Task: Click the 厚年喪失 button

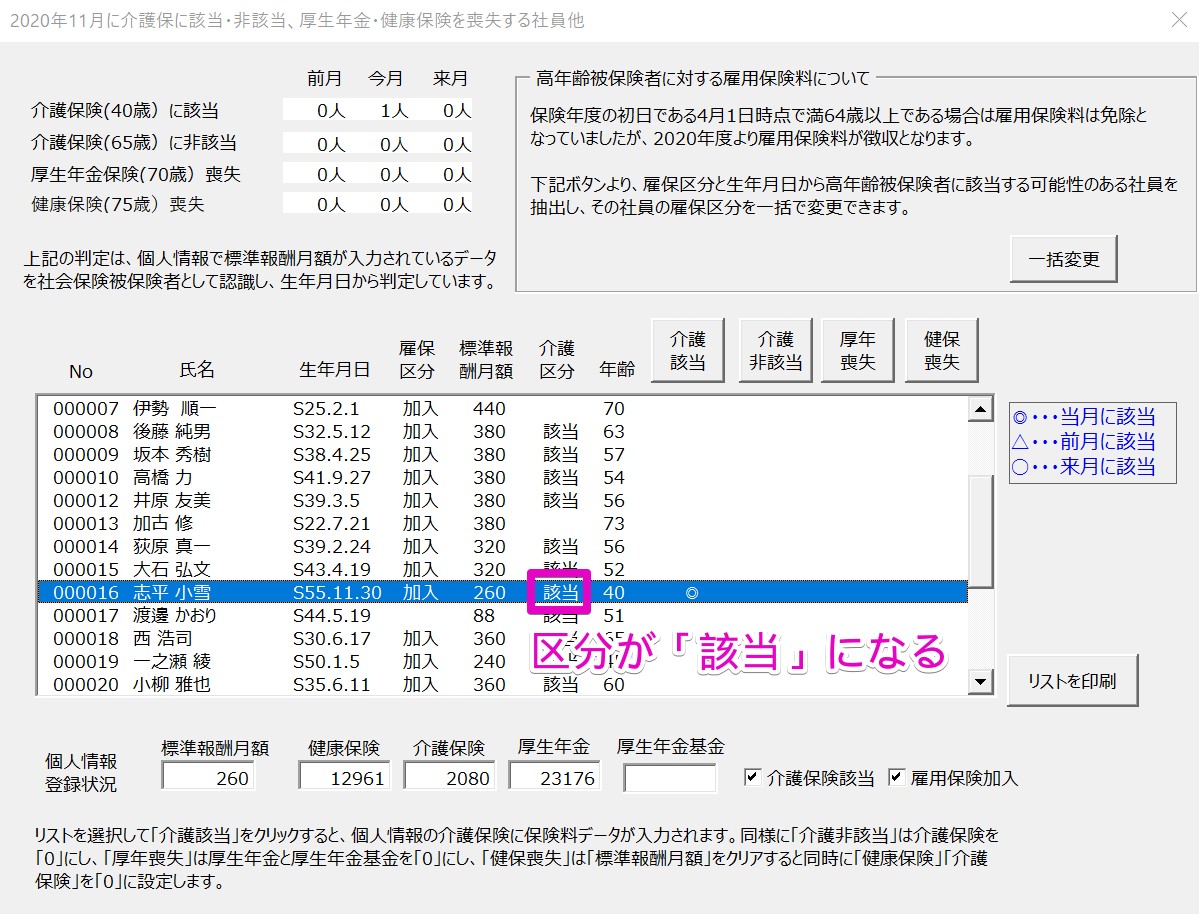Action: click(857, 351)
